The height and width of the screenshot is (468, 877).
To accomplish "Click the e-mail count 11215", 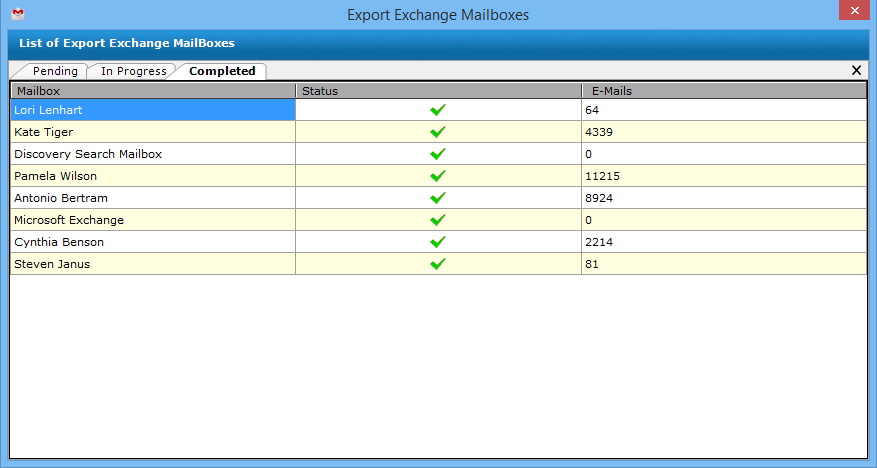I will tap(602, 176).
